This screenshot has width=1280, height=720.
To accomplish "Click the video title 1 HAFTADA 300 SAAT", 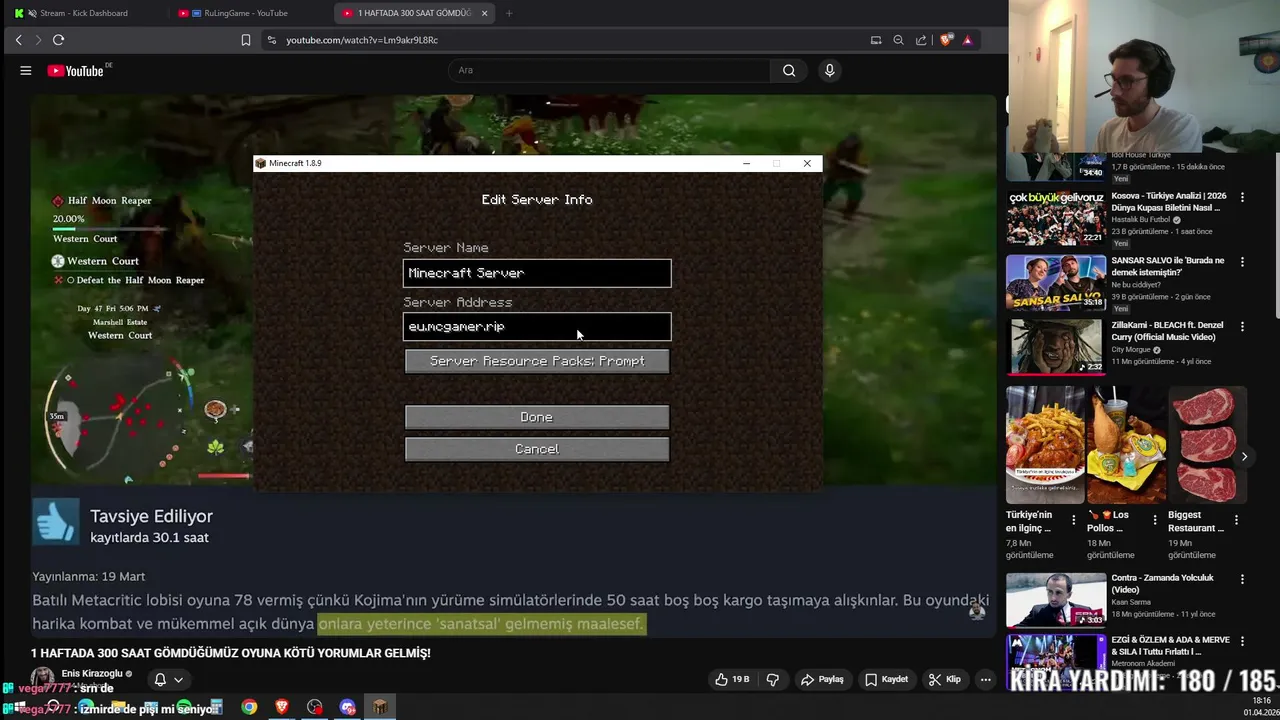I will click(231, 653).
